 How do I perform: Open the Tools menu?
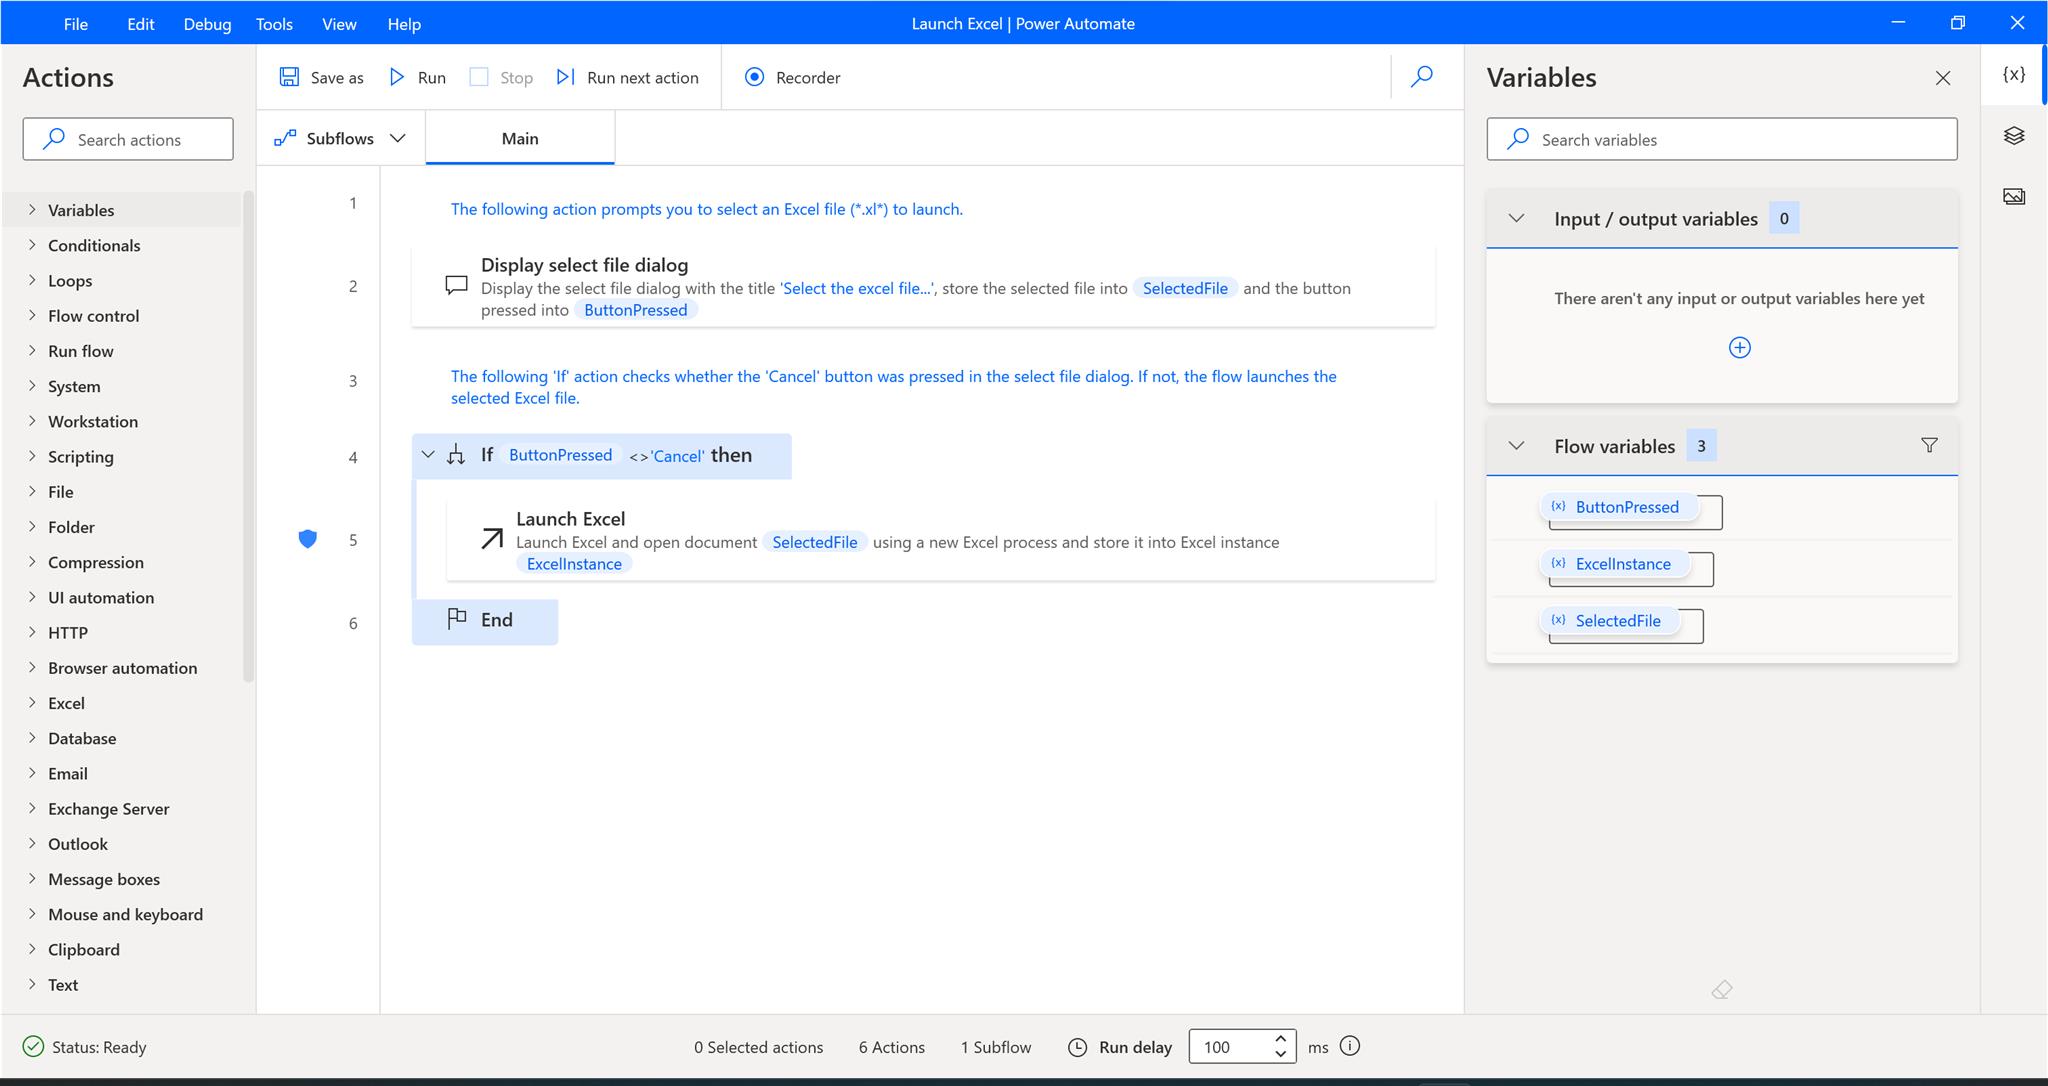coord(274,24)
